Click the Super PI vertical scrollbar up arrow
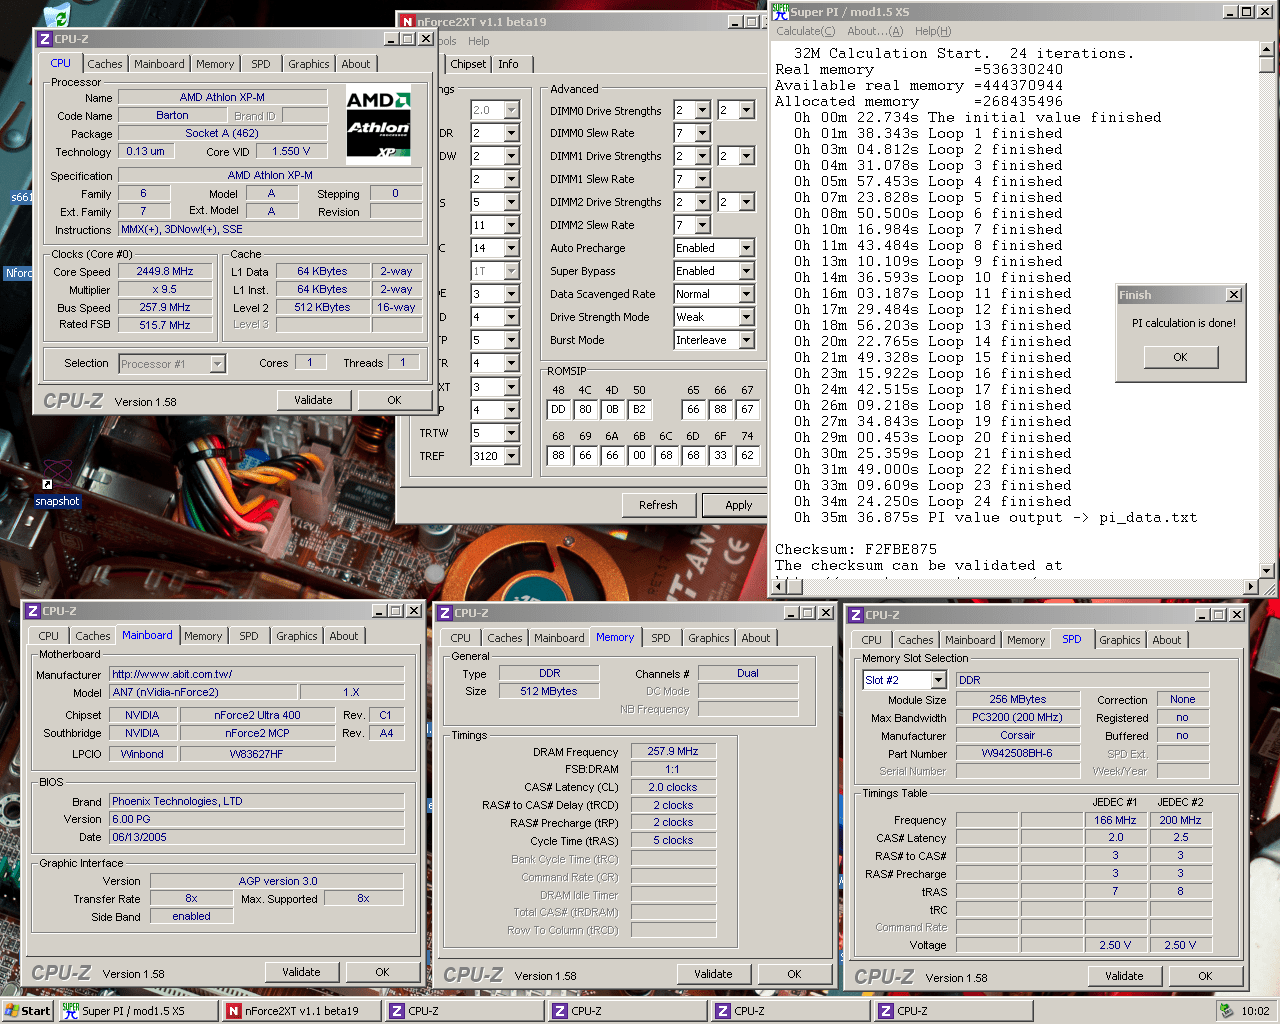This screenshot has height=1024, width=1280. 1267,49
